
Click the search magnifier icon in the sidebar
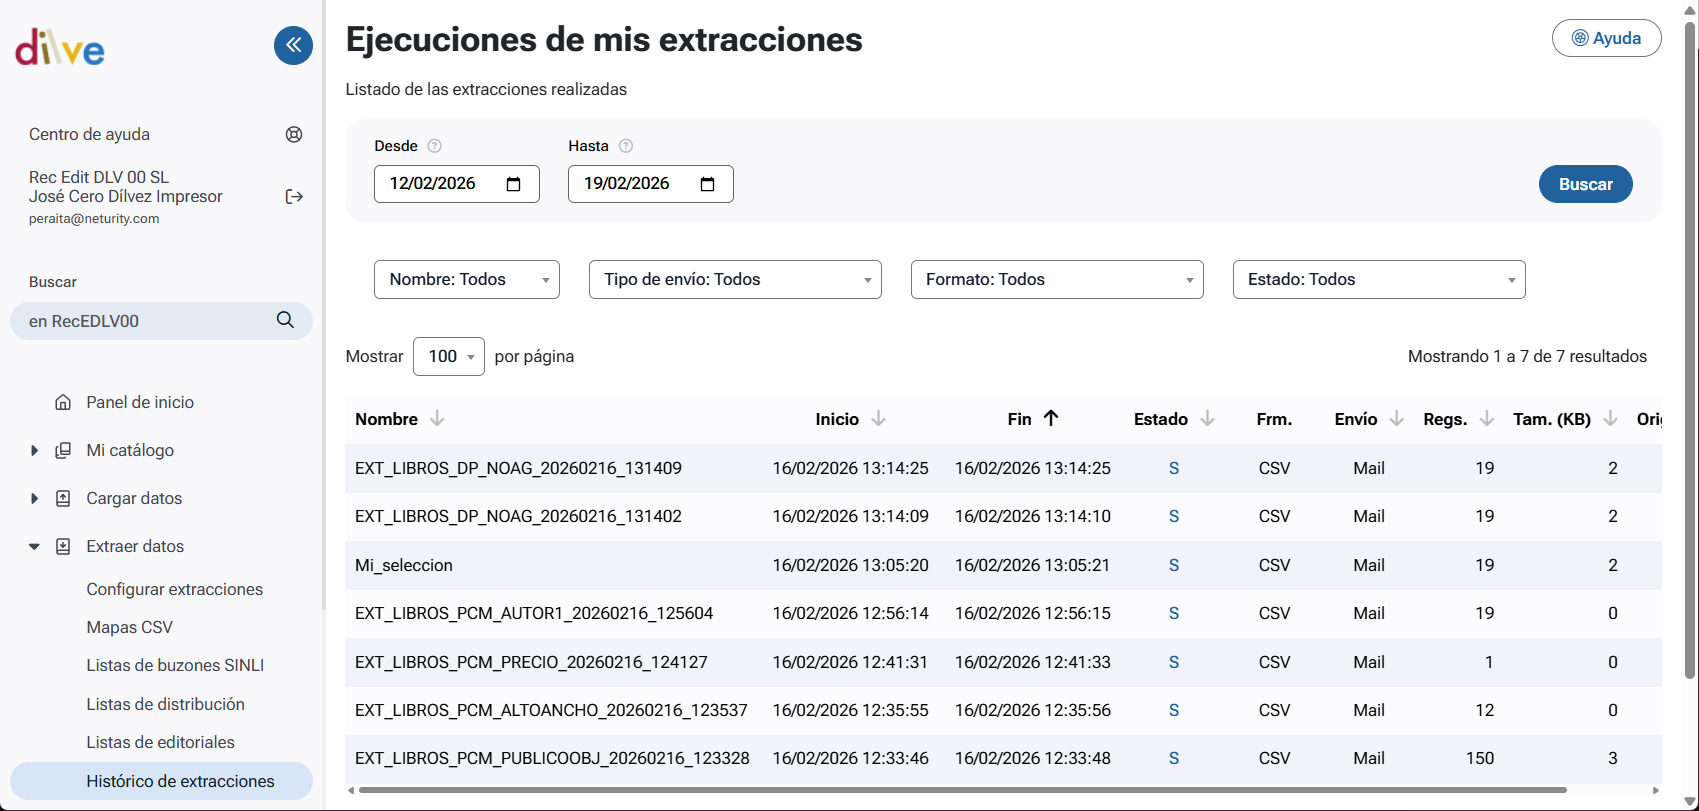coord(285,320)
